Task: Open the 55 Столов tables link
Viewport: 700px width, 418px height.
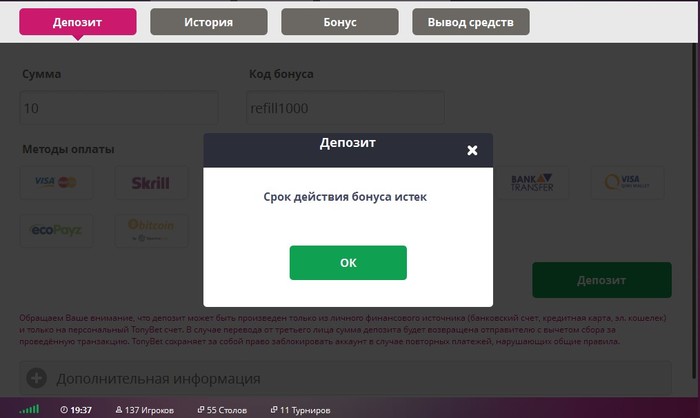Action: point(222,410)
